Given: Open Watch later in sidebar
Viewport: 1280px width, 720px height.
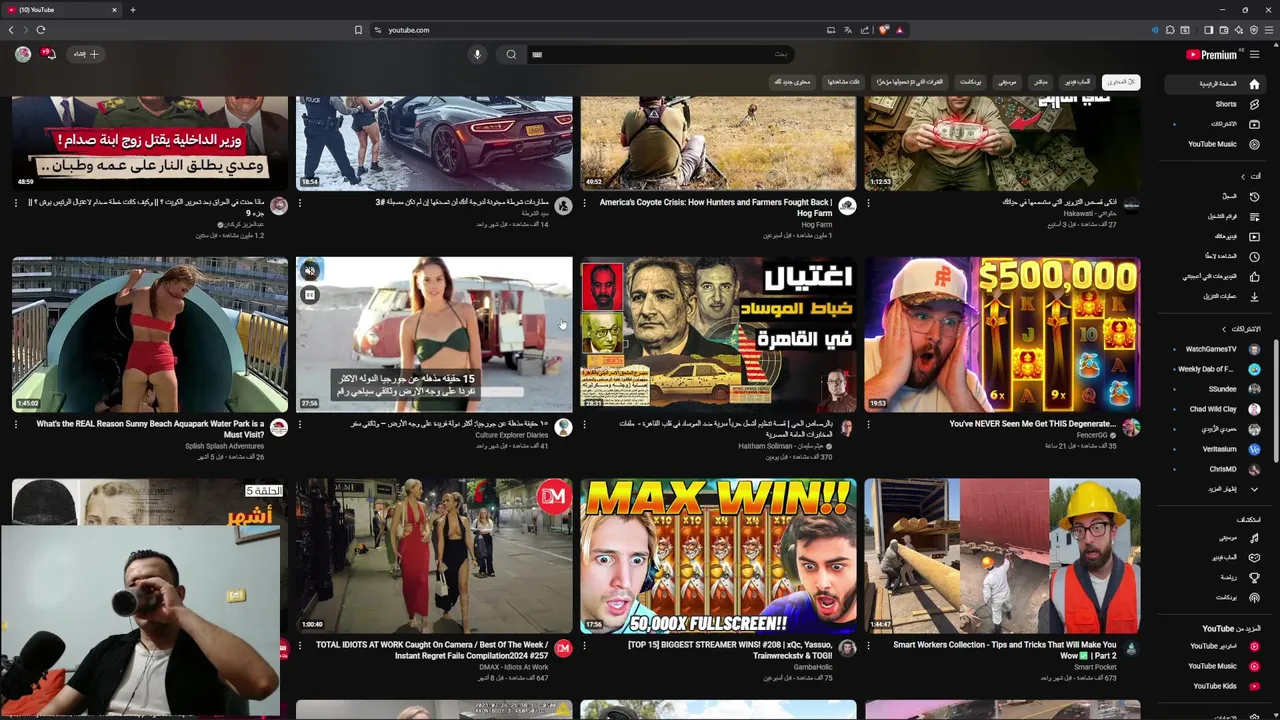Looking at the screenshot, I should [x=1217, y=256].
